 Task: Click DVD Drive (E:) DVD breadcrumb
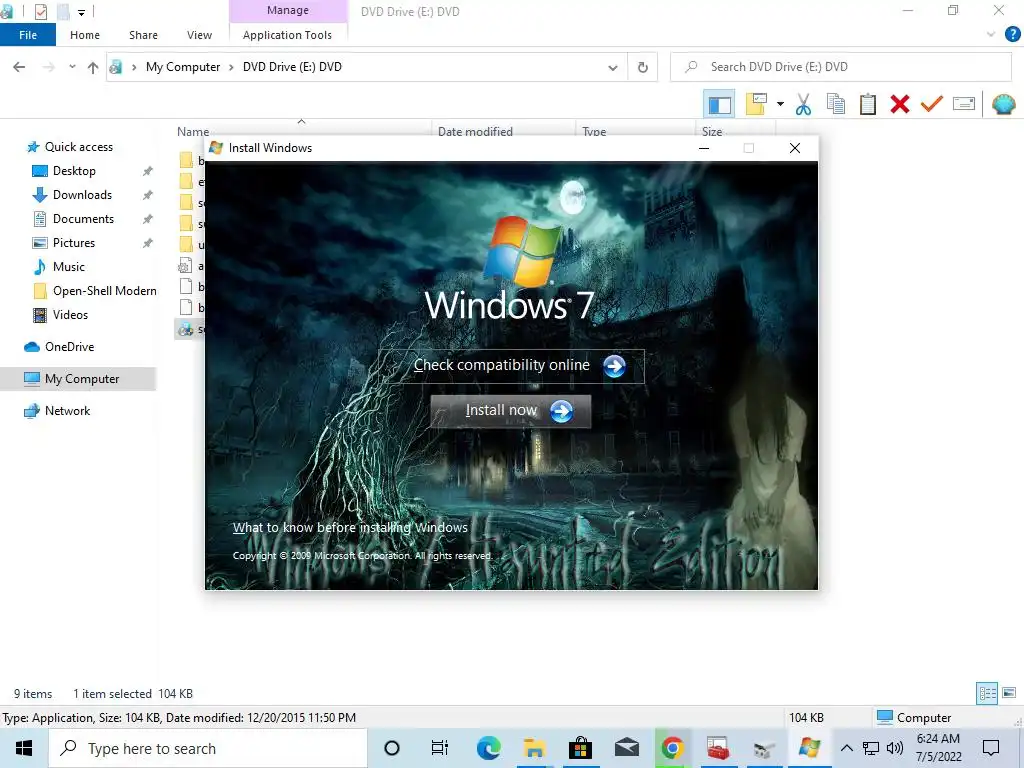292,67
